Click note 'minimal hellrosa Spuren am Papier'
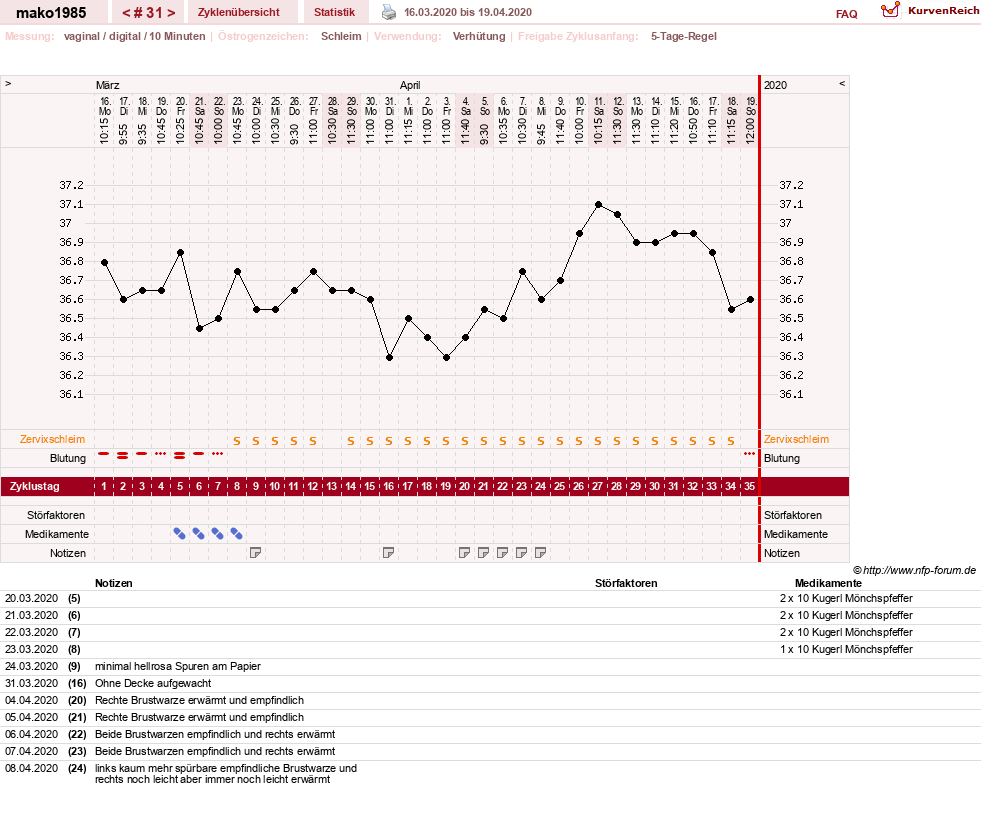The width and height of the screenshot is (981, 836). click(x=178, y=666)
